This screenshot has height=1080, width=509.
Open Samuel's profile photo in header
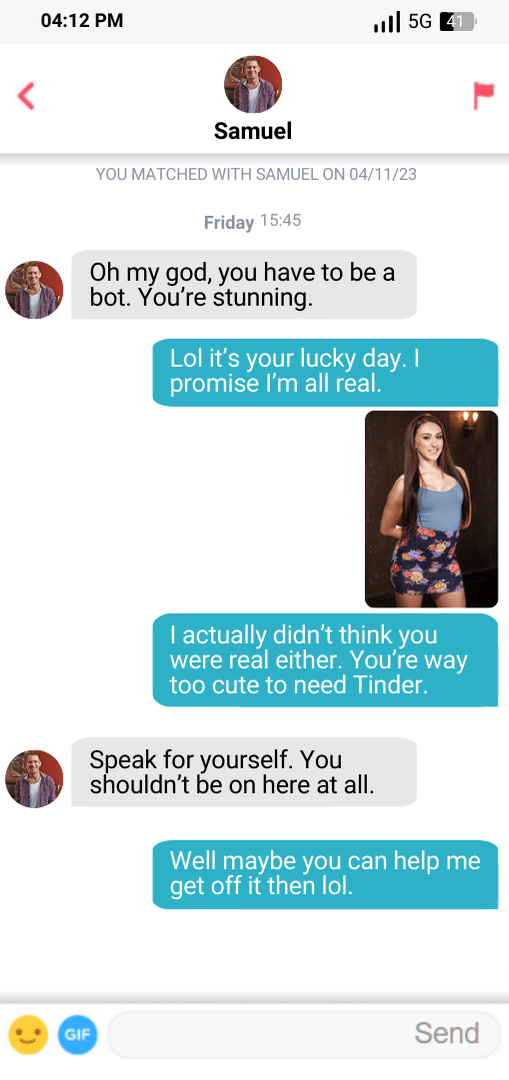tap(253, 84)
